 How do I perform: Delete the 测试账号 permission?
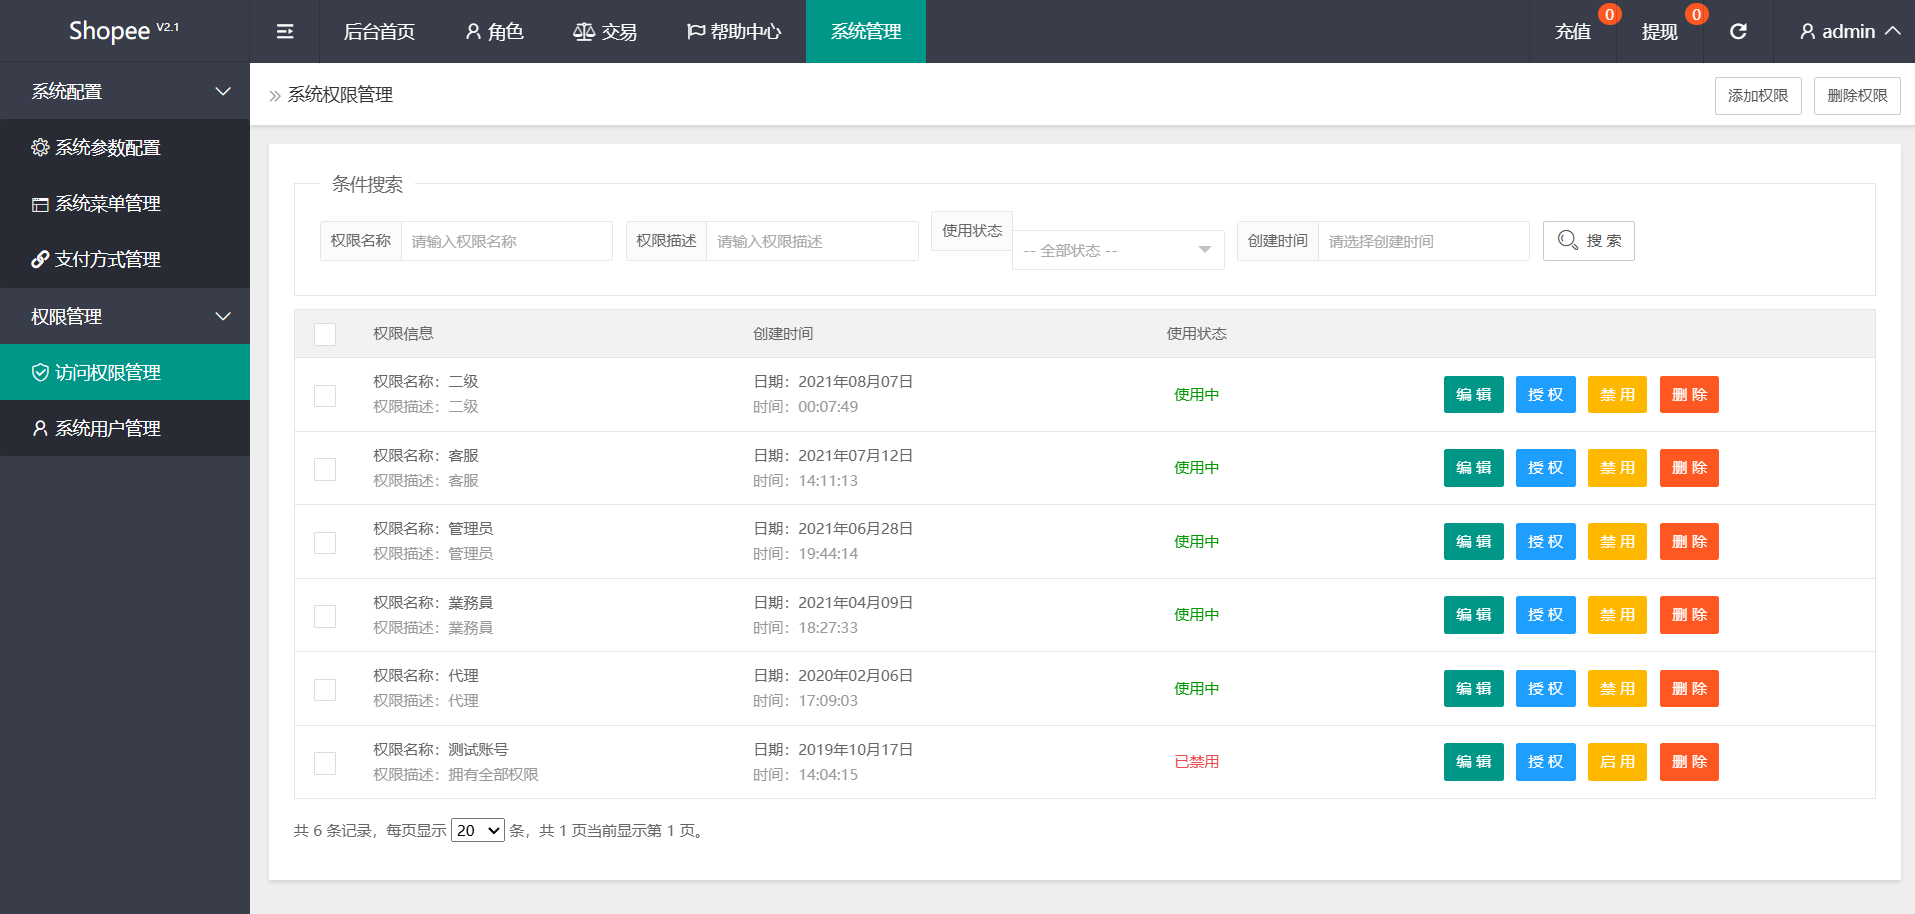[1690, 762]
